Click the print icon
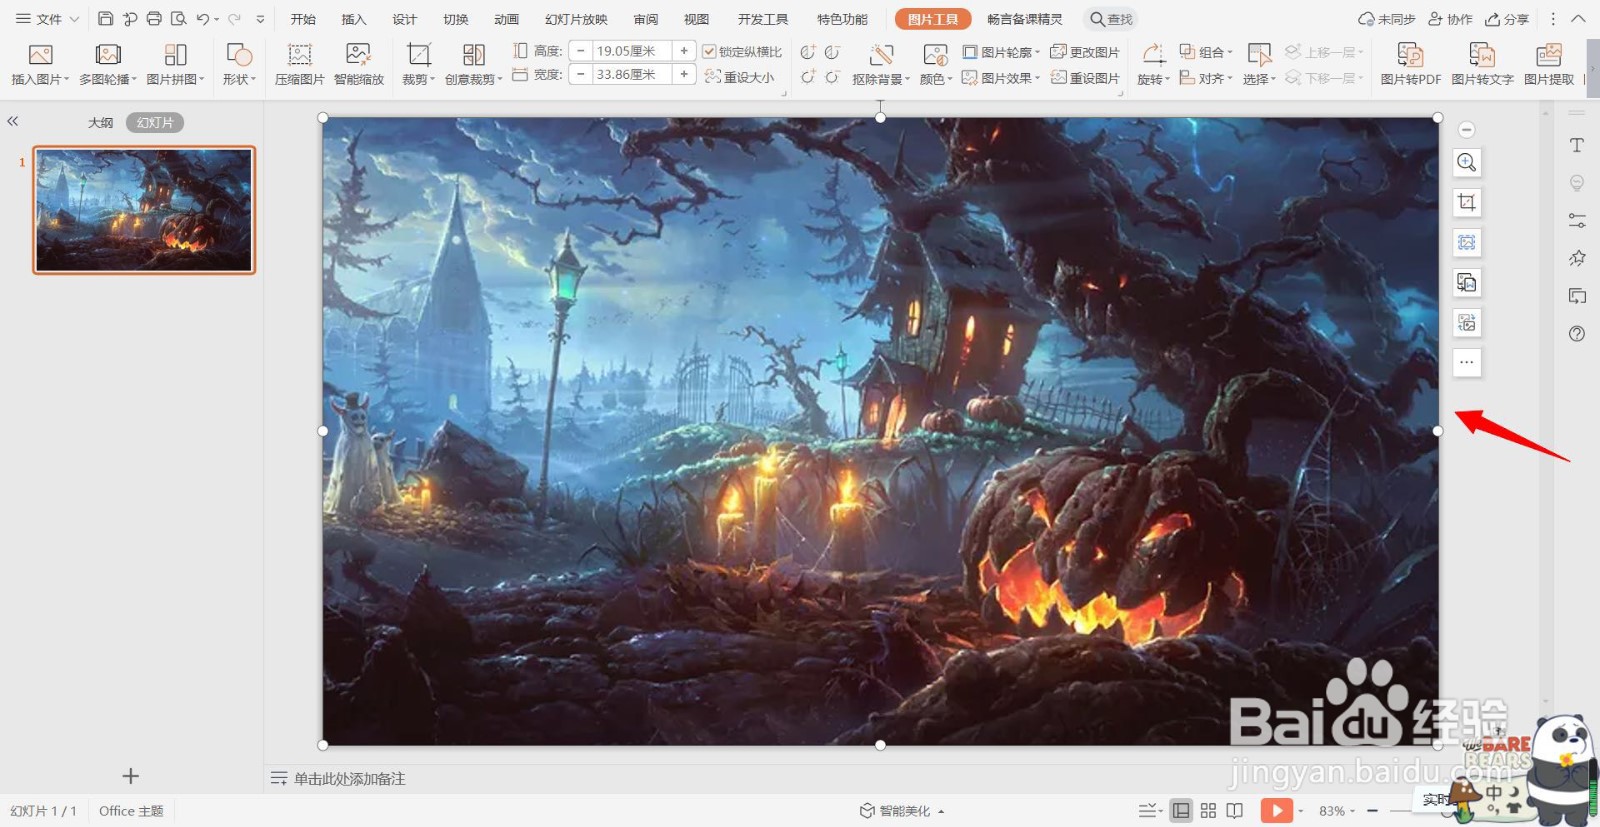1600x827 pixels. click(154, 19)
